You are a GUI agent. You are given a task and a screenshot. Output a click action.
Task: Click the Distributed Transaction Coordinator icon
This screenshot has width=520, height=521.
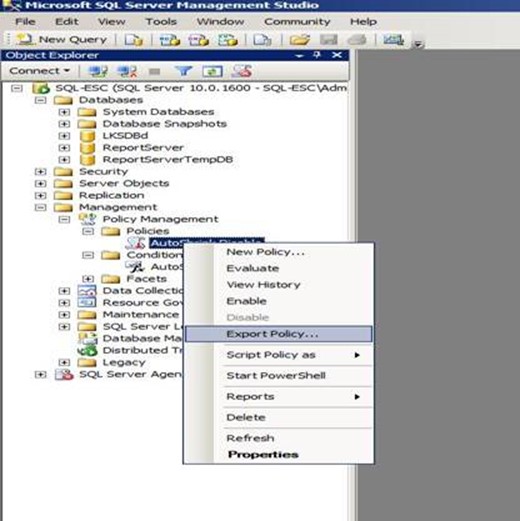tap(87, 351)
